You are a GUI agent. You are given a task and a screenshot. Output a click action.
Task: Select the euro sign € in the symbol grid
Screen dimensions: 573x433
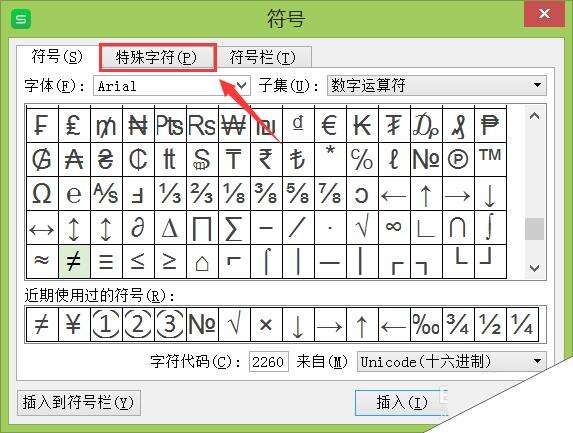click(330, 125)
